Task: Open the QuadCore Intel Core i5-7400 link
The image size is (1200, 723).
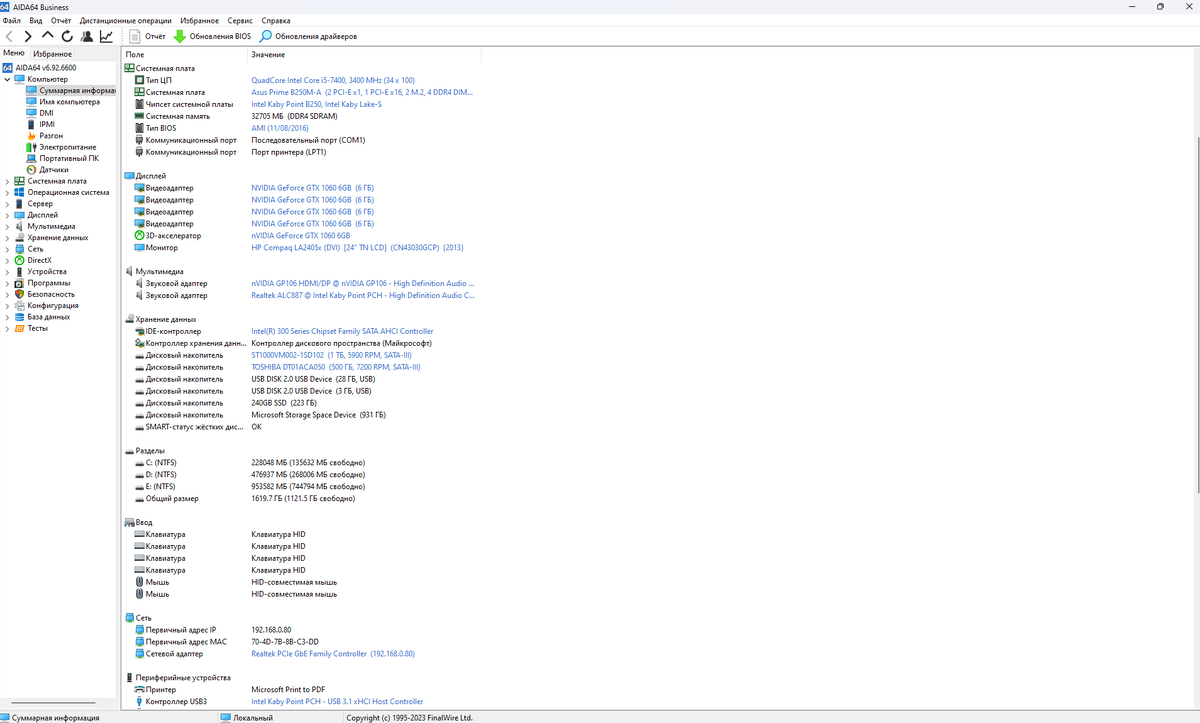Action: (x=333, y=80)
